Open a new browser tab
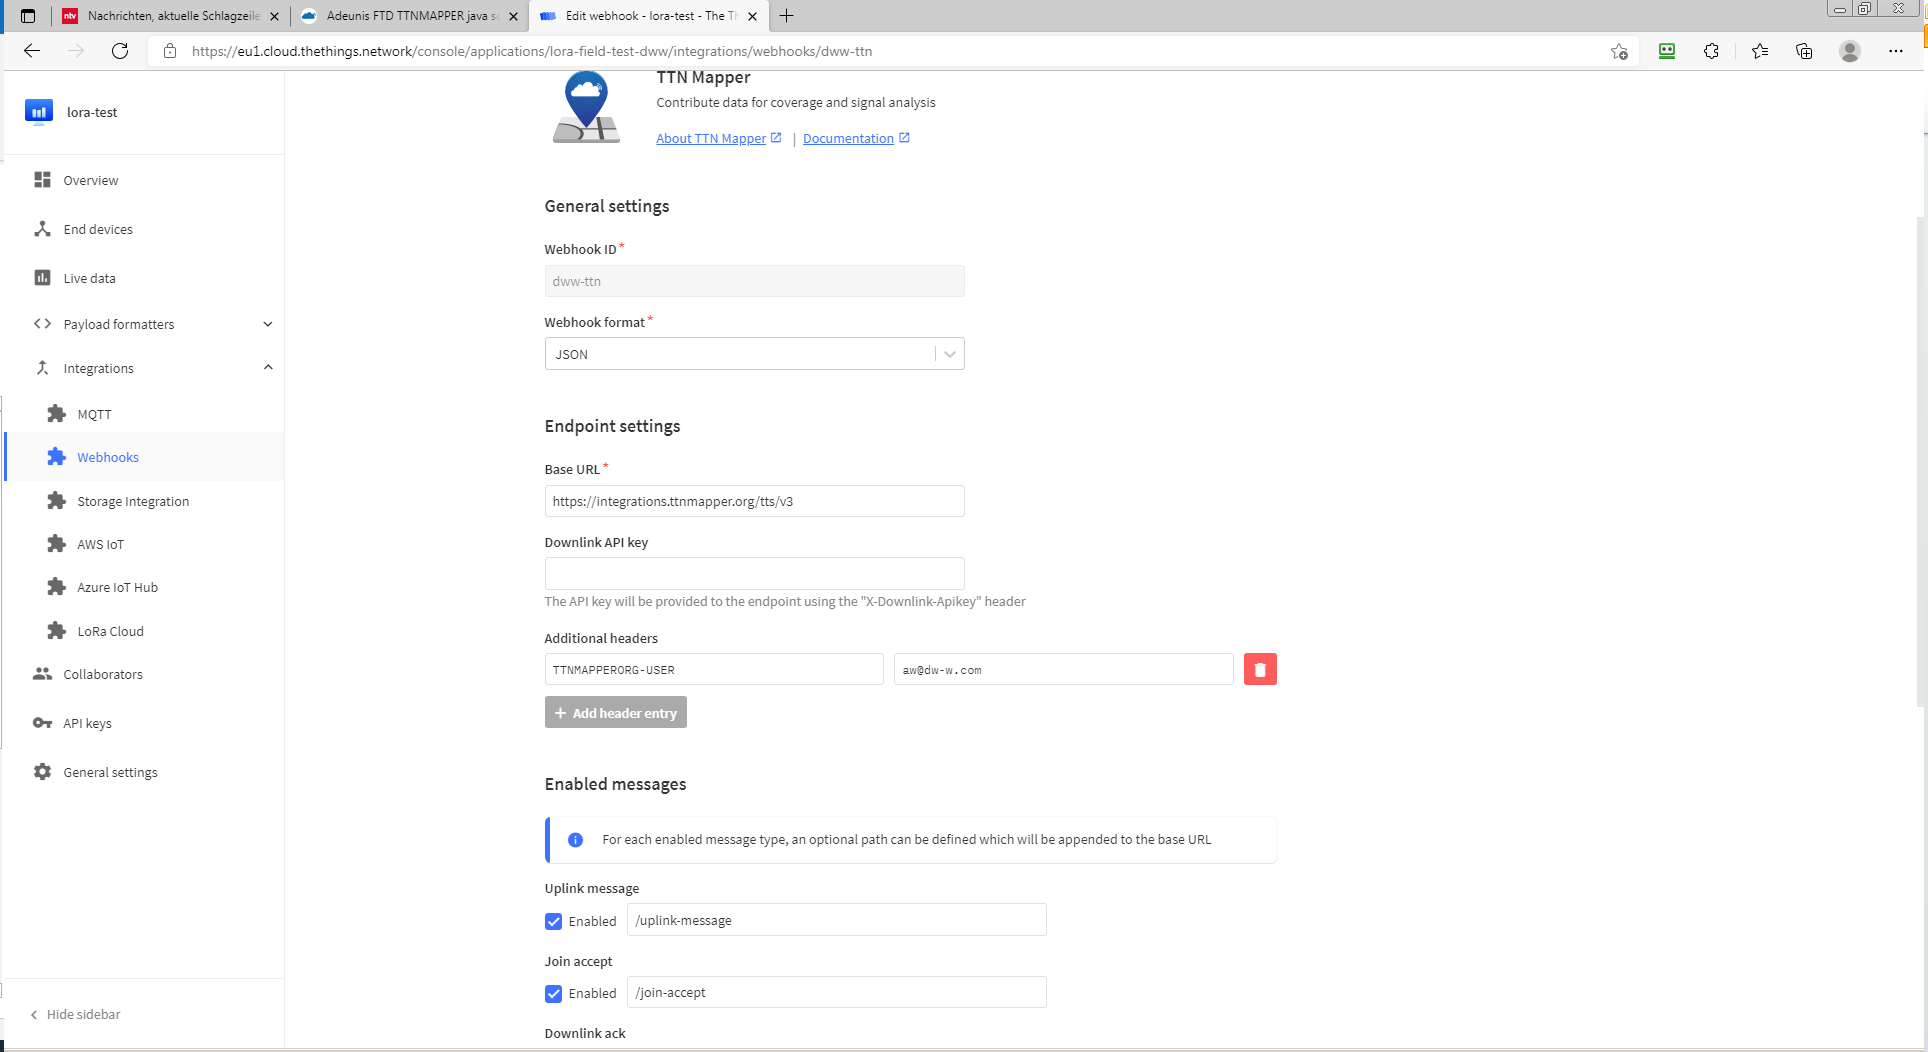The height and width of the screenshot is (1052, 1928). [x=787, y=16]
